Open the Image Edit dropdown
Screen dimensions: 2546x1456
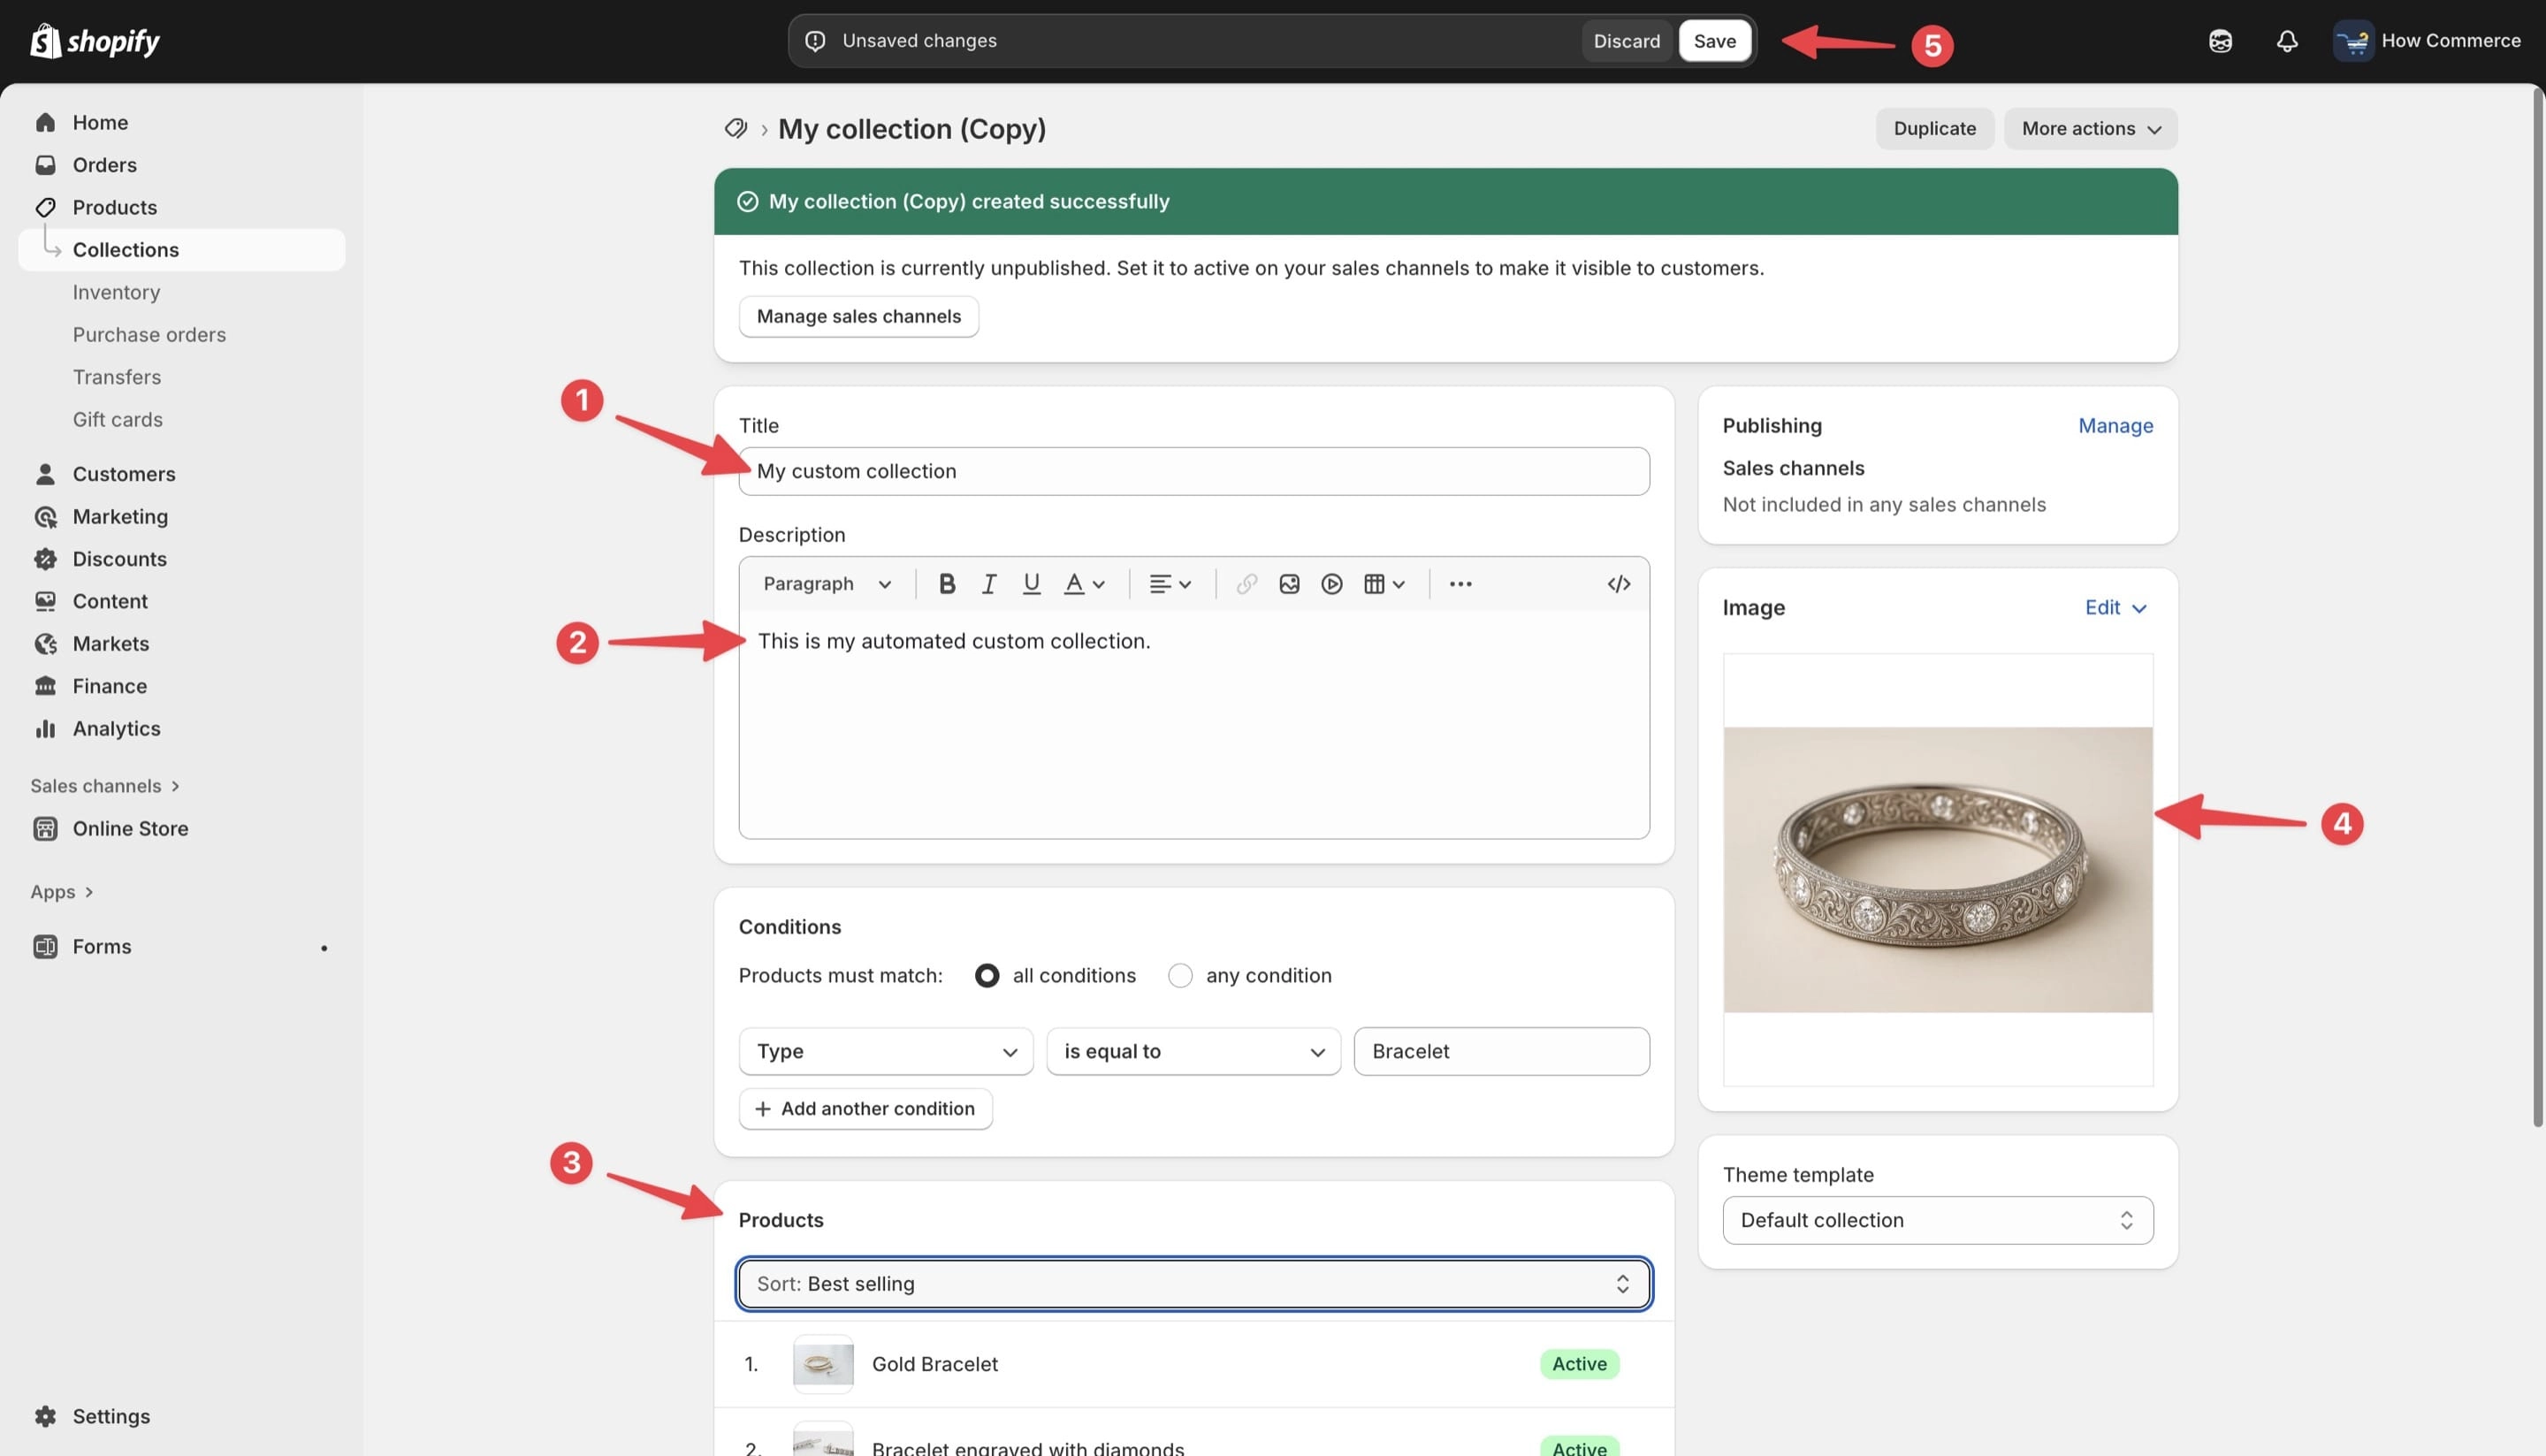coord(2115,607)
